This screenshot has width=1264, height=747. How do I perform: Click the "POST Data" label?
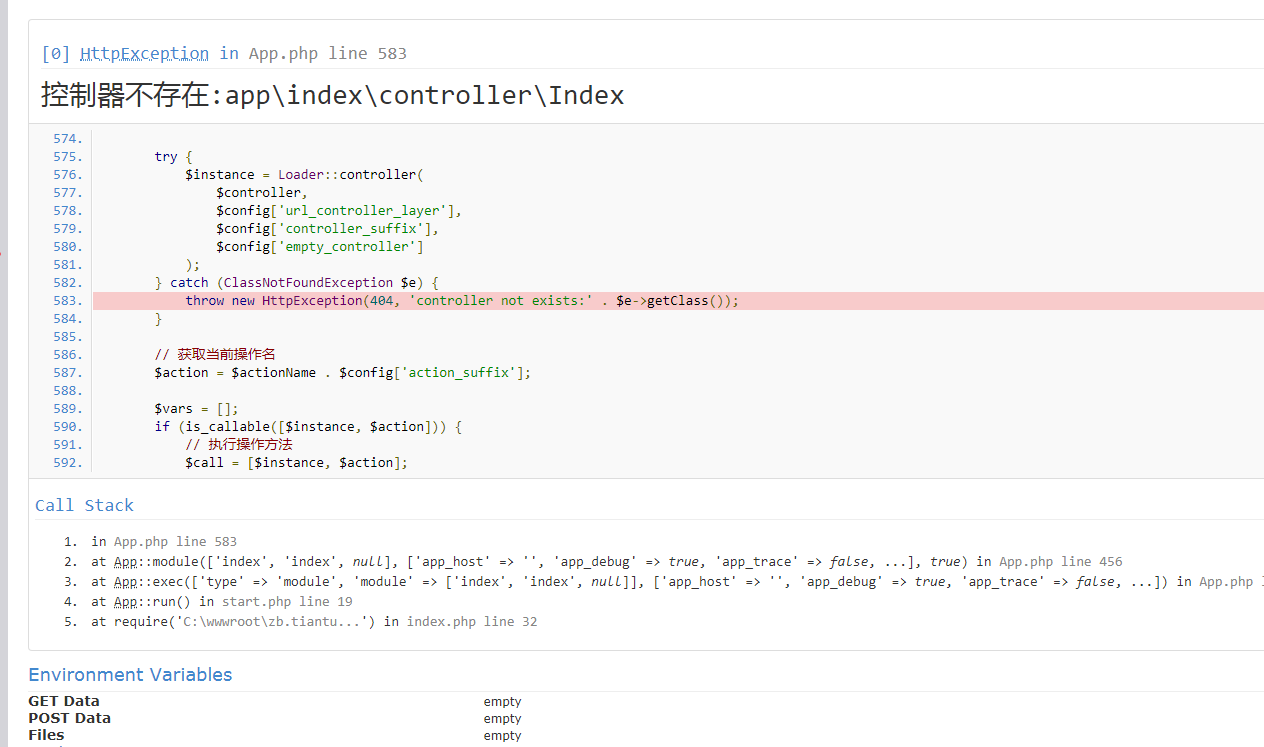coord(69,718)
